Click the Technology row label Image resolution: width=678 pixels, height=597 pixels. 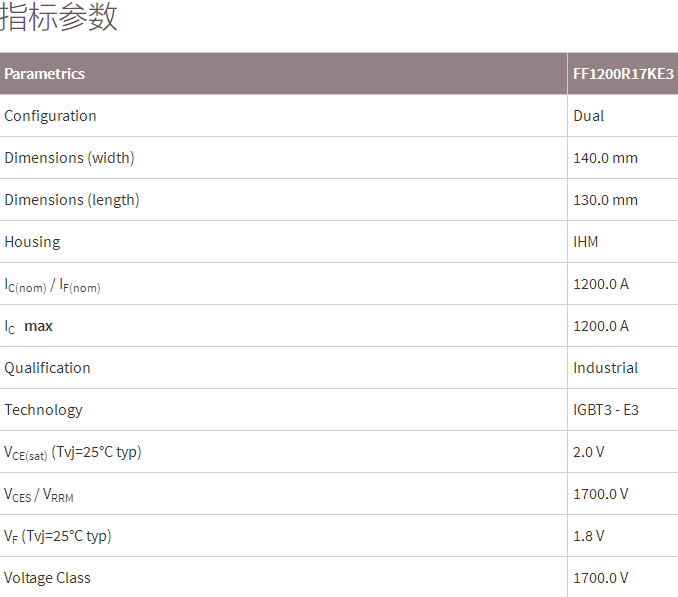click(x=43, y=410)
